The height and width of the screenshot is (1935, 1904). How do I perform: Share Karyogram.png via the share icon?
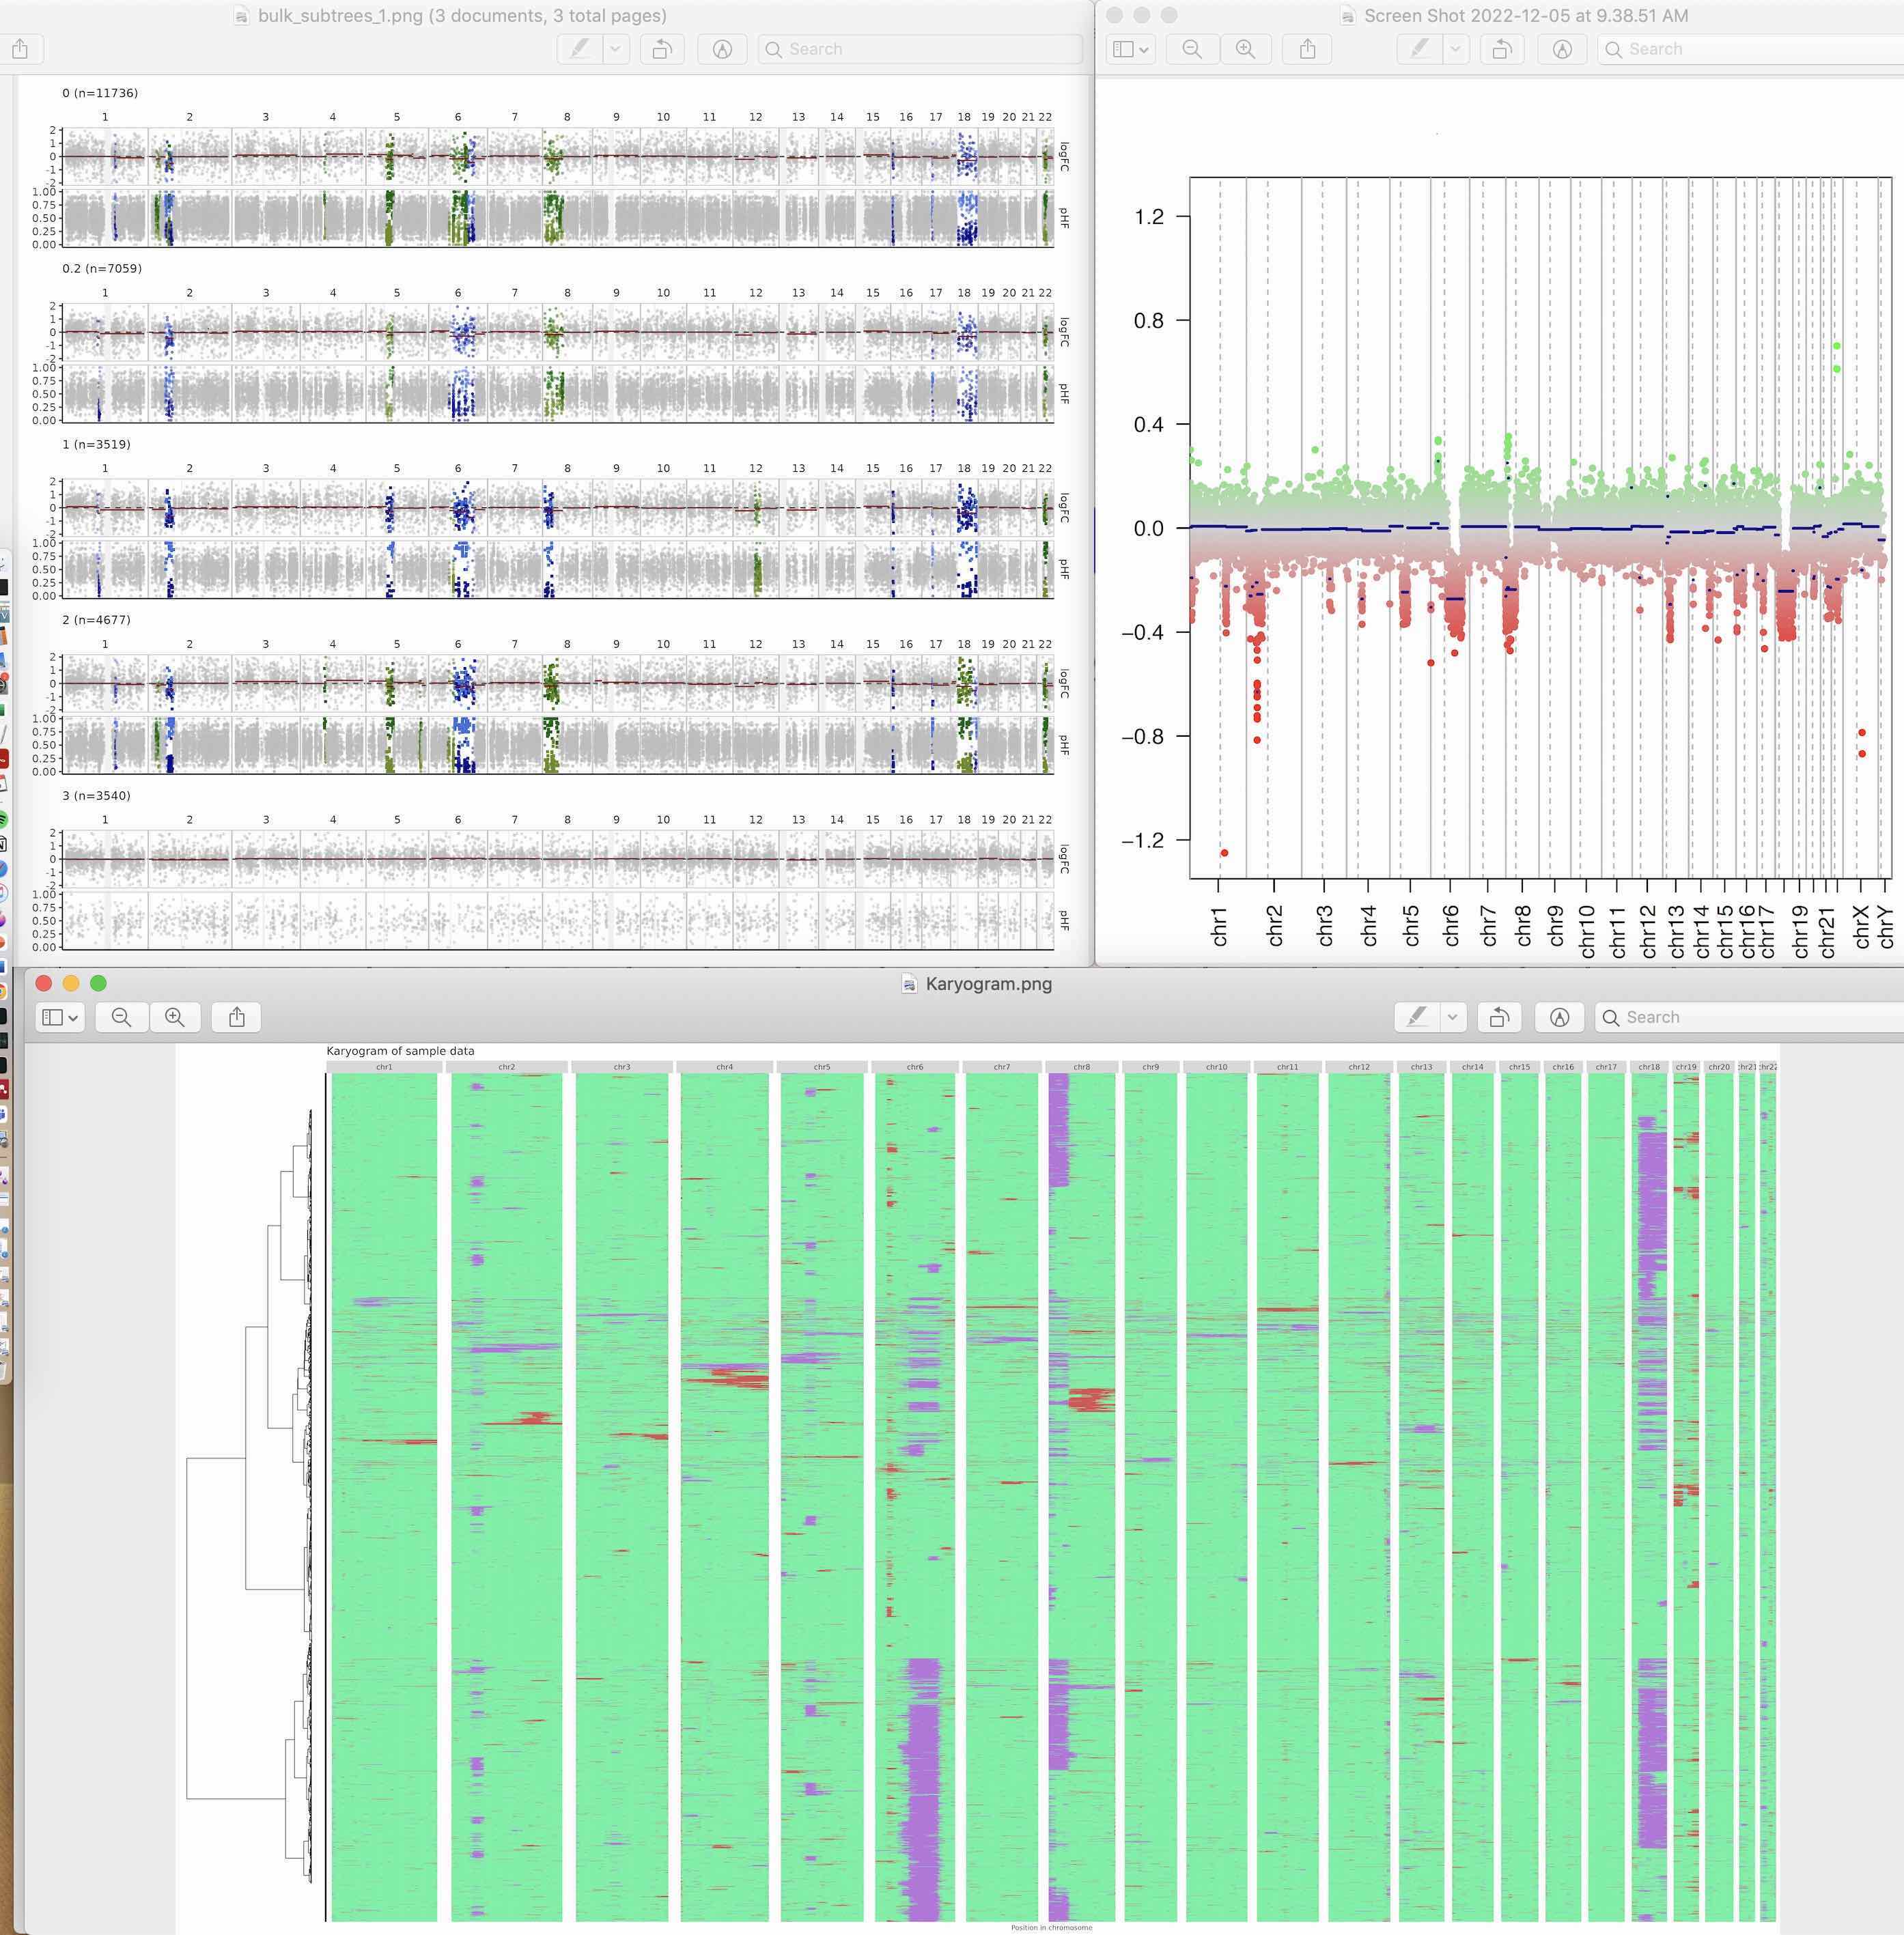236,1017
